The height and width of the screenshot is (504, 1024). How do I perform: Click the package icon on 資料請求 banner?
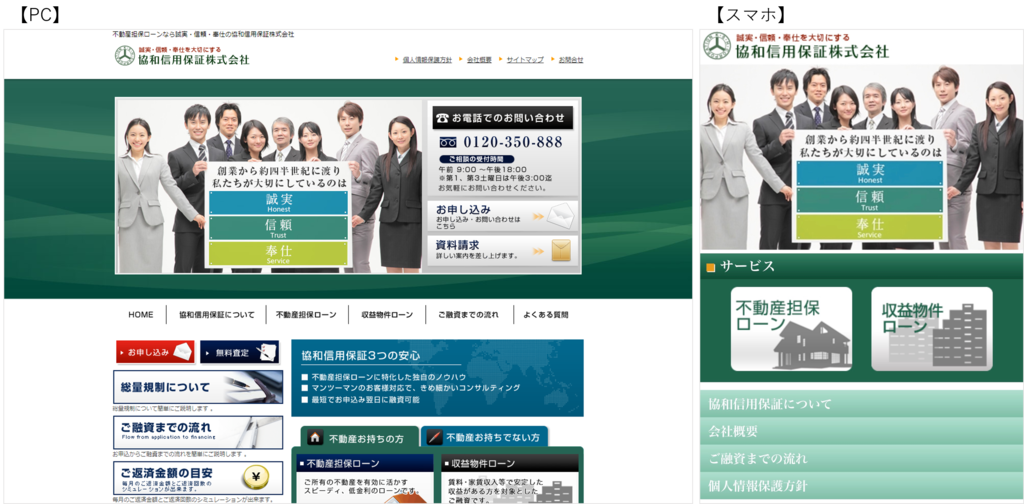click(561, 250)
